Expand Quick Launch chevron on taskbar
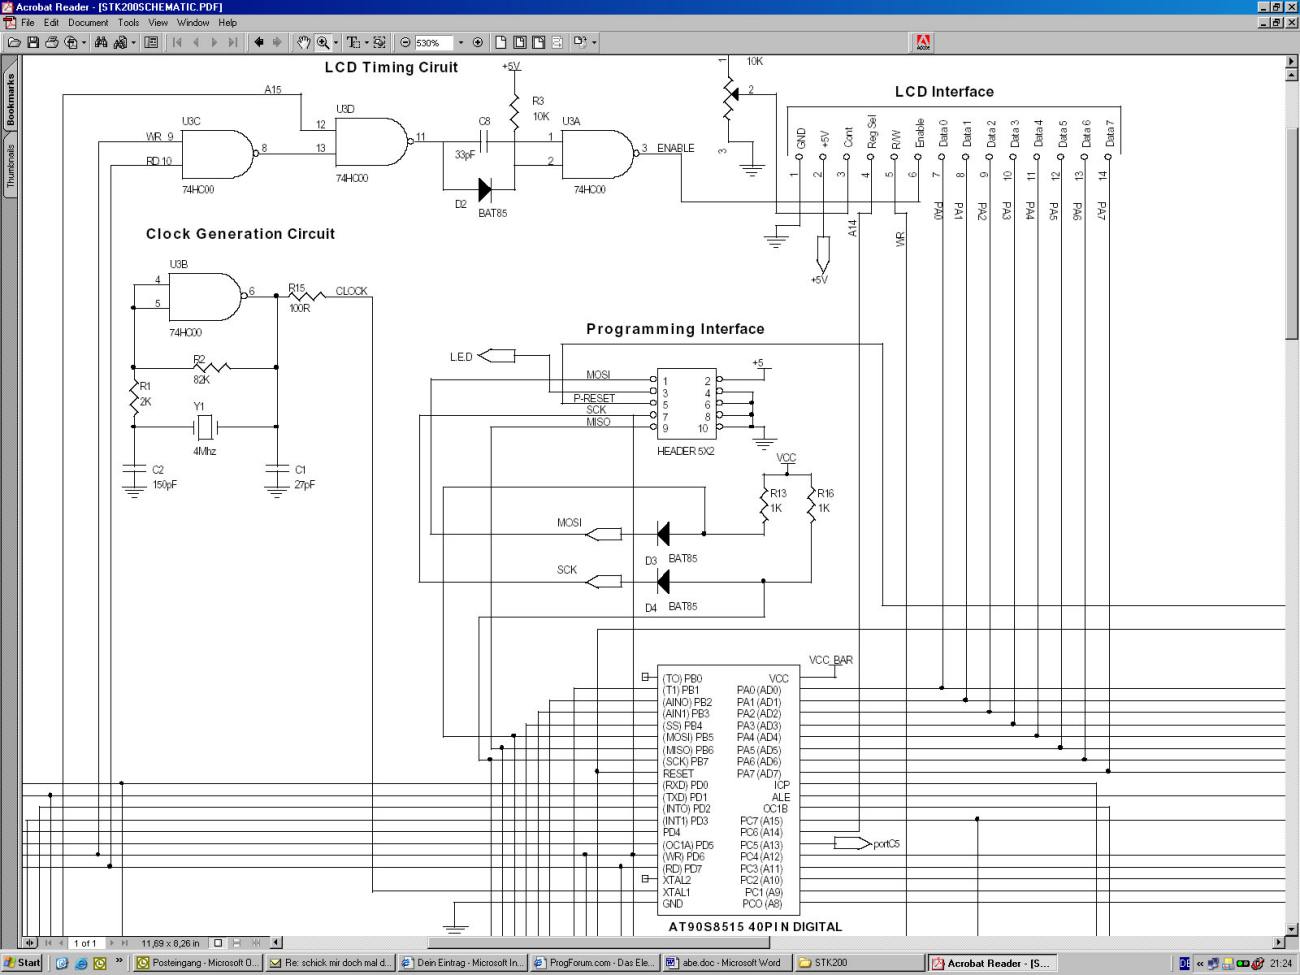This screenshot has width=1300, height=975. click(119, 961)
